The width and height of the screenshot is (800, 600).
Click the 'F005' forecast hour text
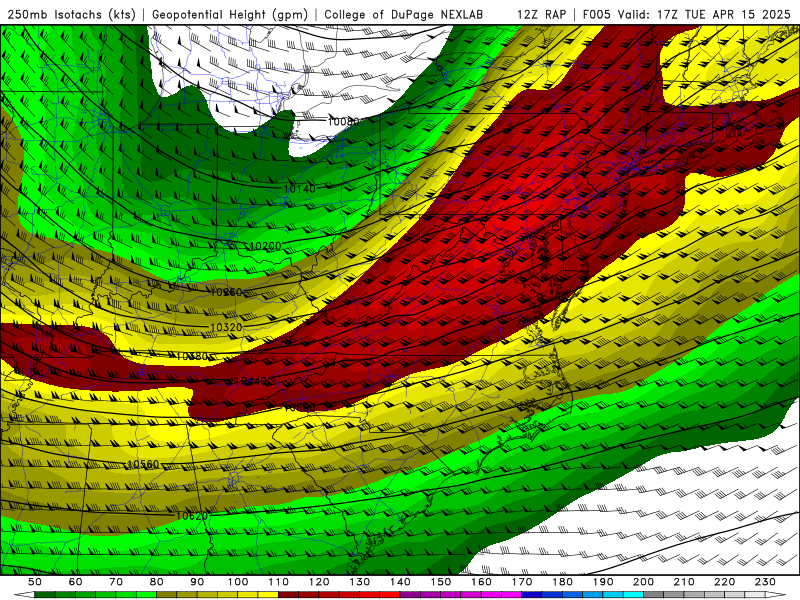pos(596,15)
